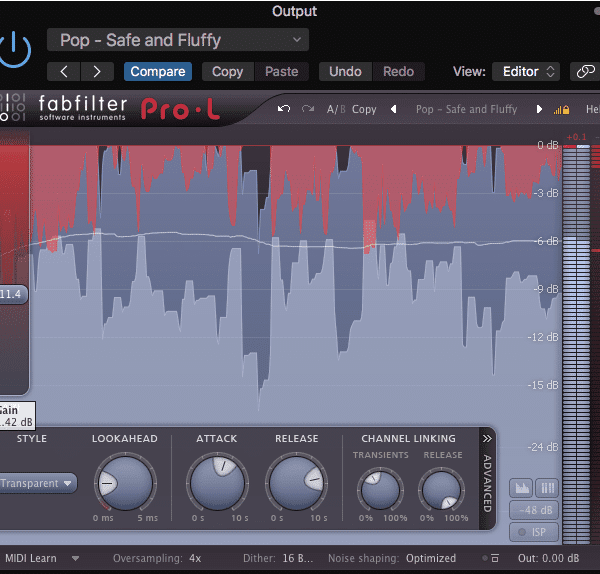600x574 pixels.
Task: Click the gain slider handle showing 11.4
Action: pyautogui.click(x=13, y=294)
